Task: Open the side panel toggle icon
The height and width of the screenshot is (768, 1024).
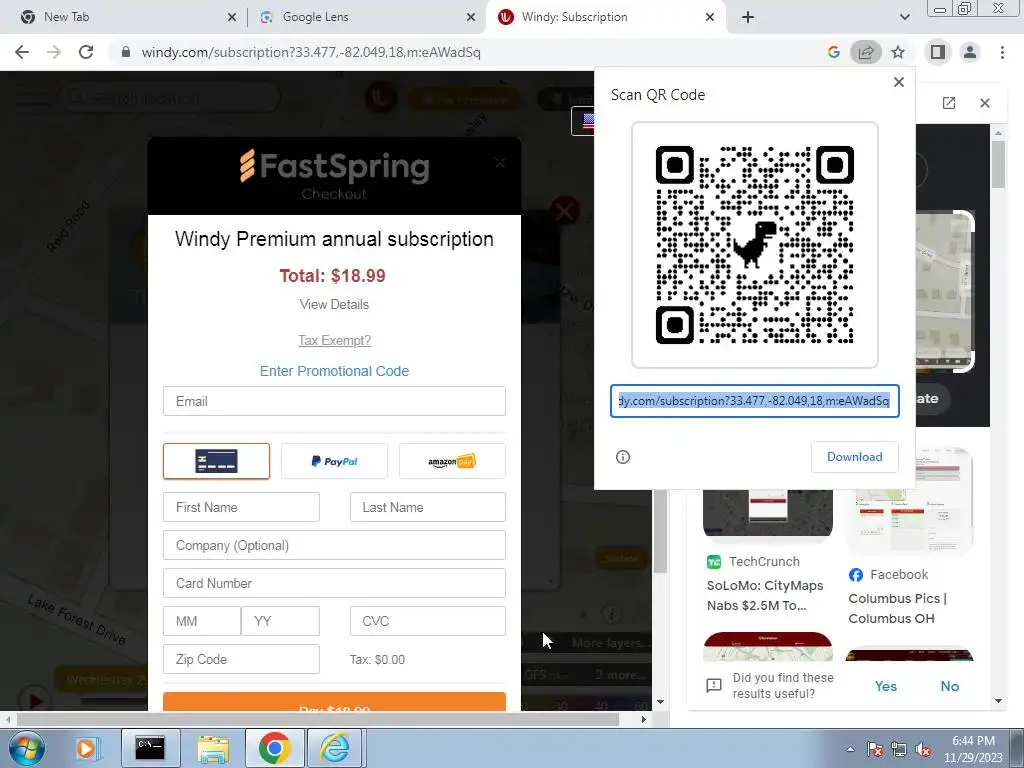Action: 938,52
